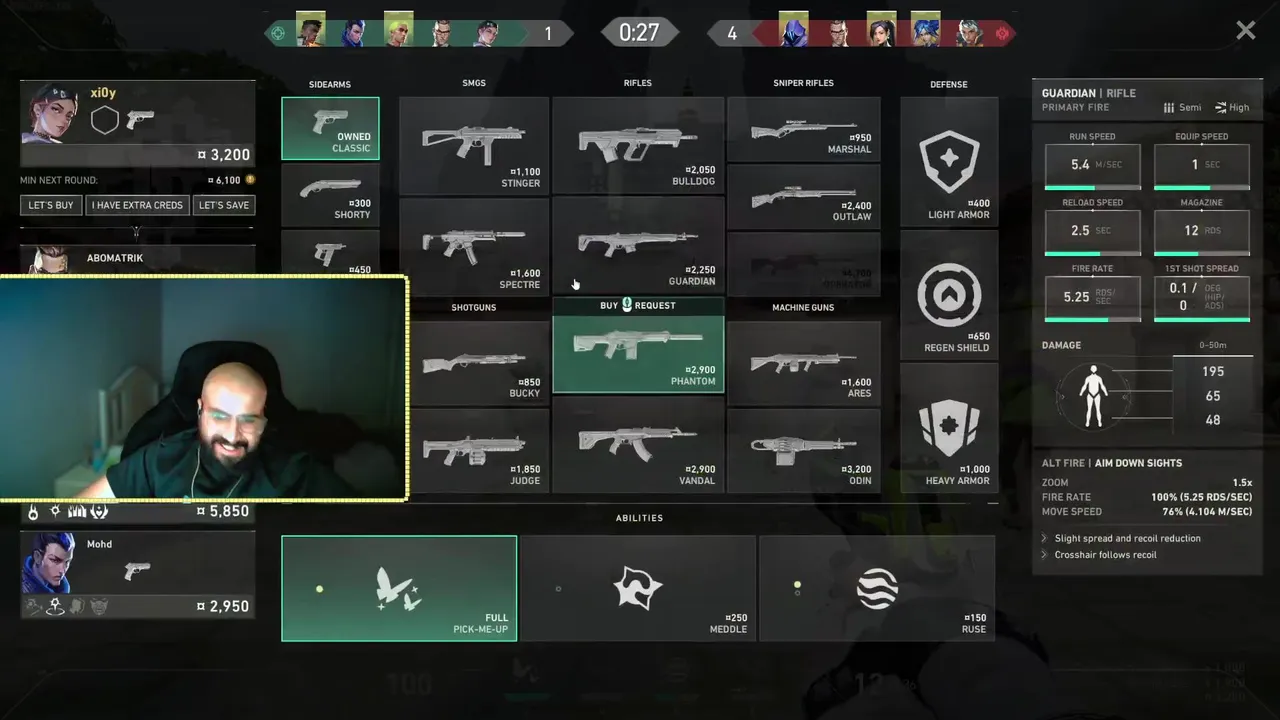Click xi0y player portrait
The image size is (1280, 720).
(x=50, y=113)
